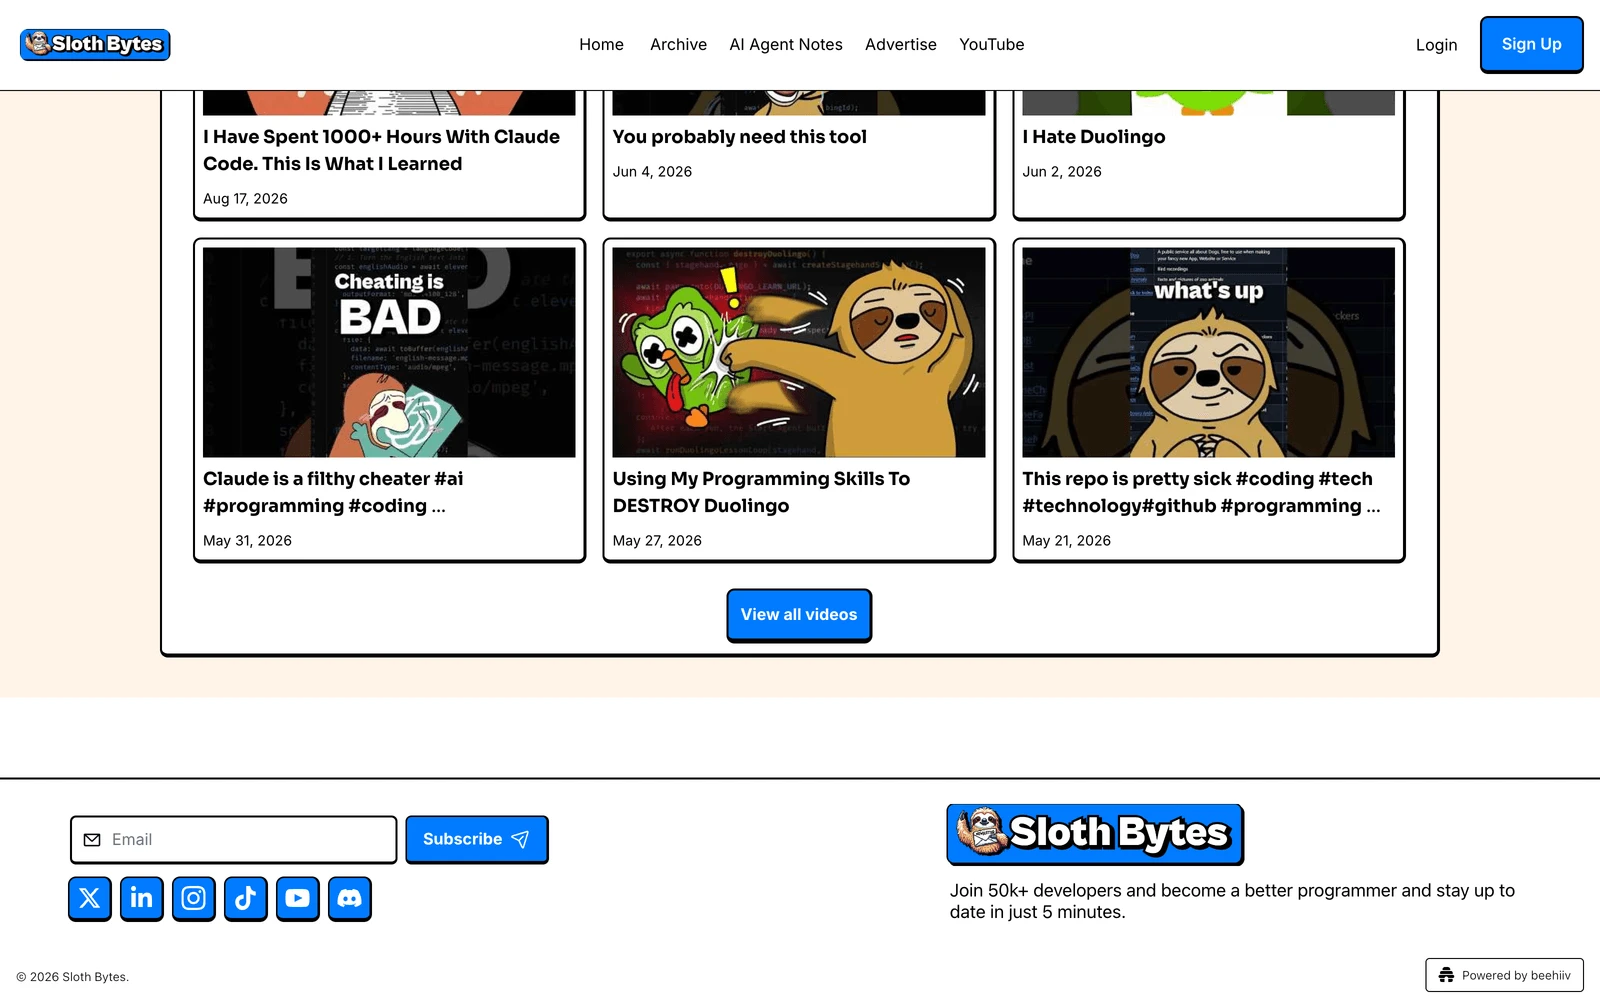Click the Sloth Bytes logo in header
The width and height of the screenshot is (1600, 1000).
click(95, 44)
